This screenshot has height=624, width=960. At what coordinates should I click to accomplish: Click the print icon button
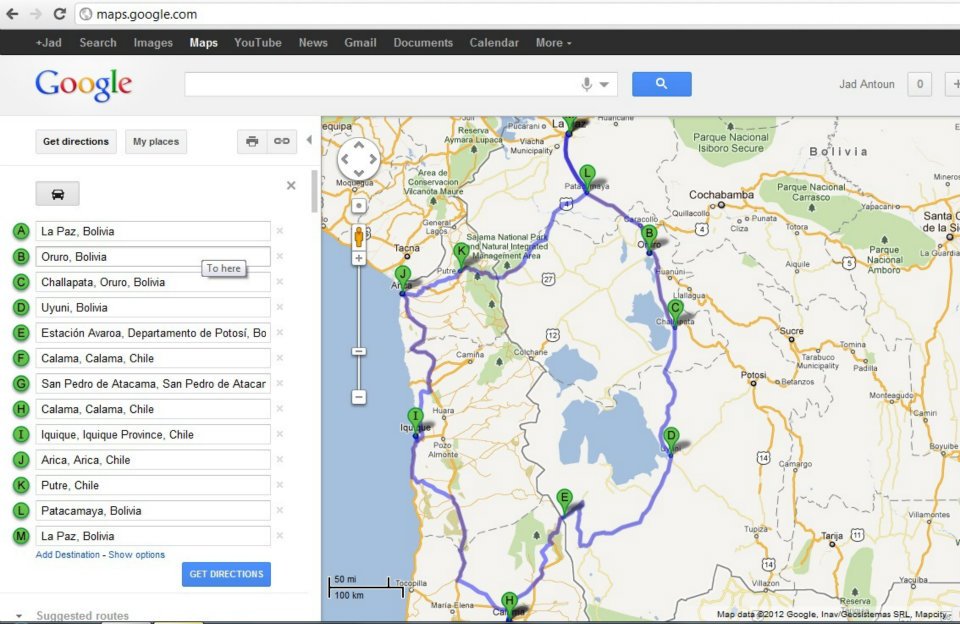coord(252,142)
